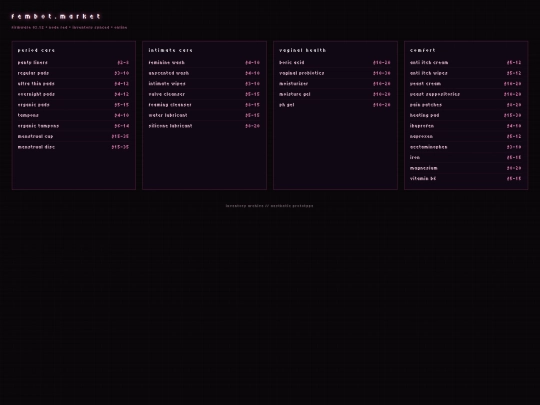
Task: Select the vaginal health heading
Action: click(302, 50)
